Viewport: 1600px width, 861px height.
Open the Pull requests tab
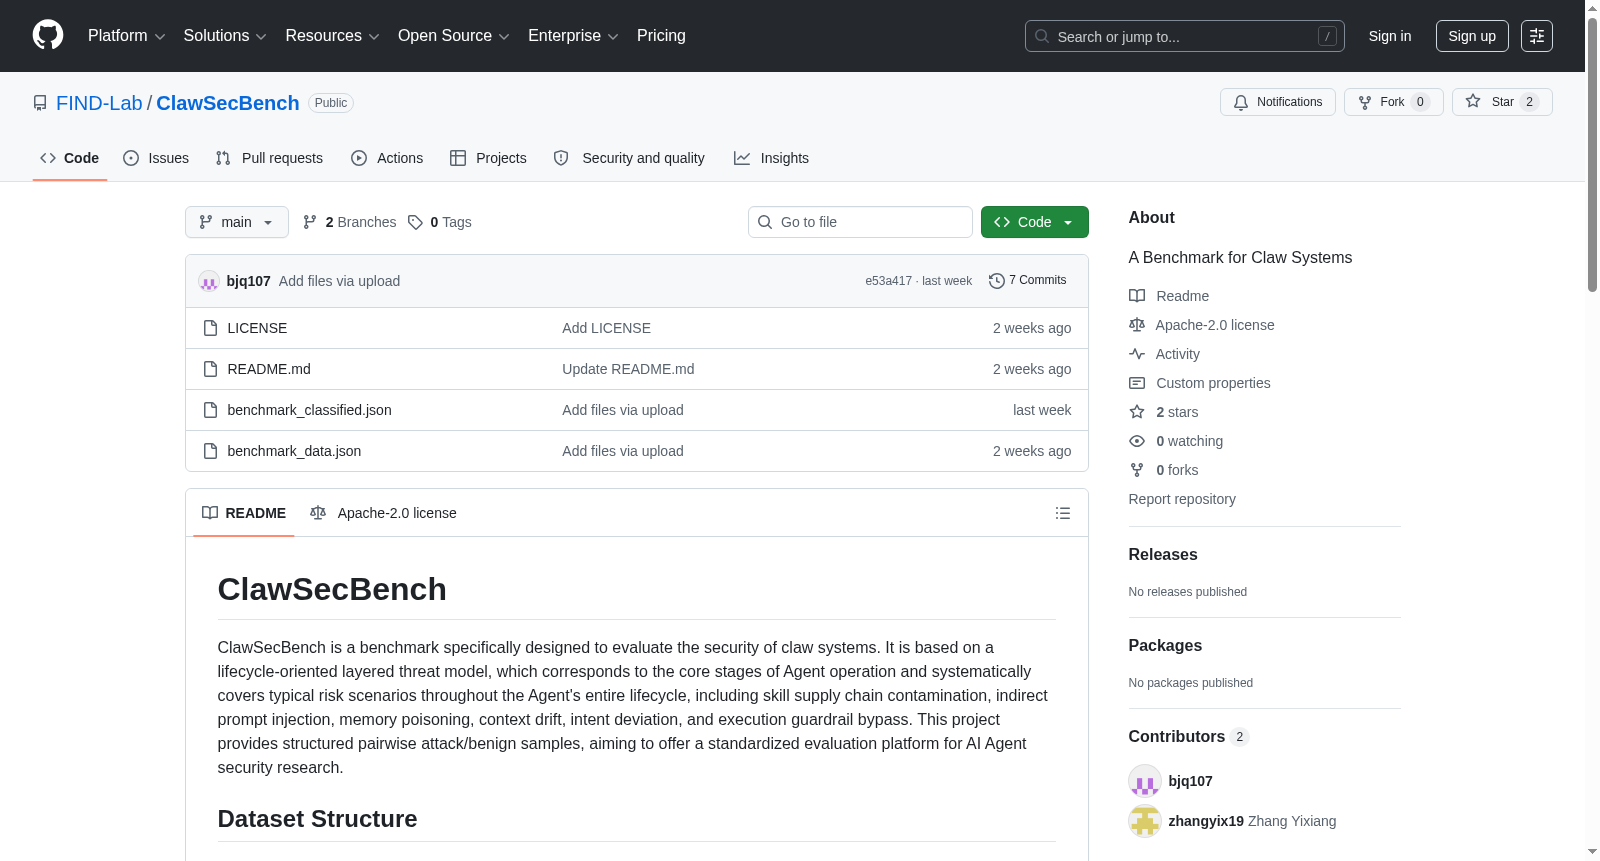[x=269, y=158]
